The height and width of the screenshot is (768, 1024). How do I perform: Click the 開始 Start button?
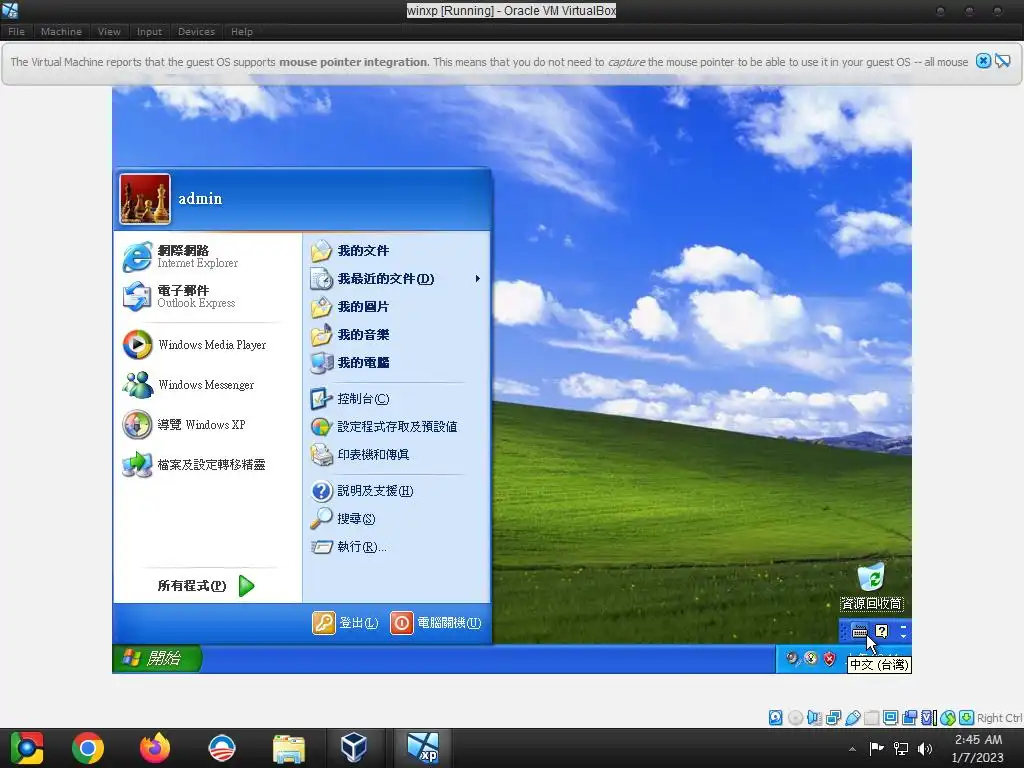click(x=157, y=658)
